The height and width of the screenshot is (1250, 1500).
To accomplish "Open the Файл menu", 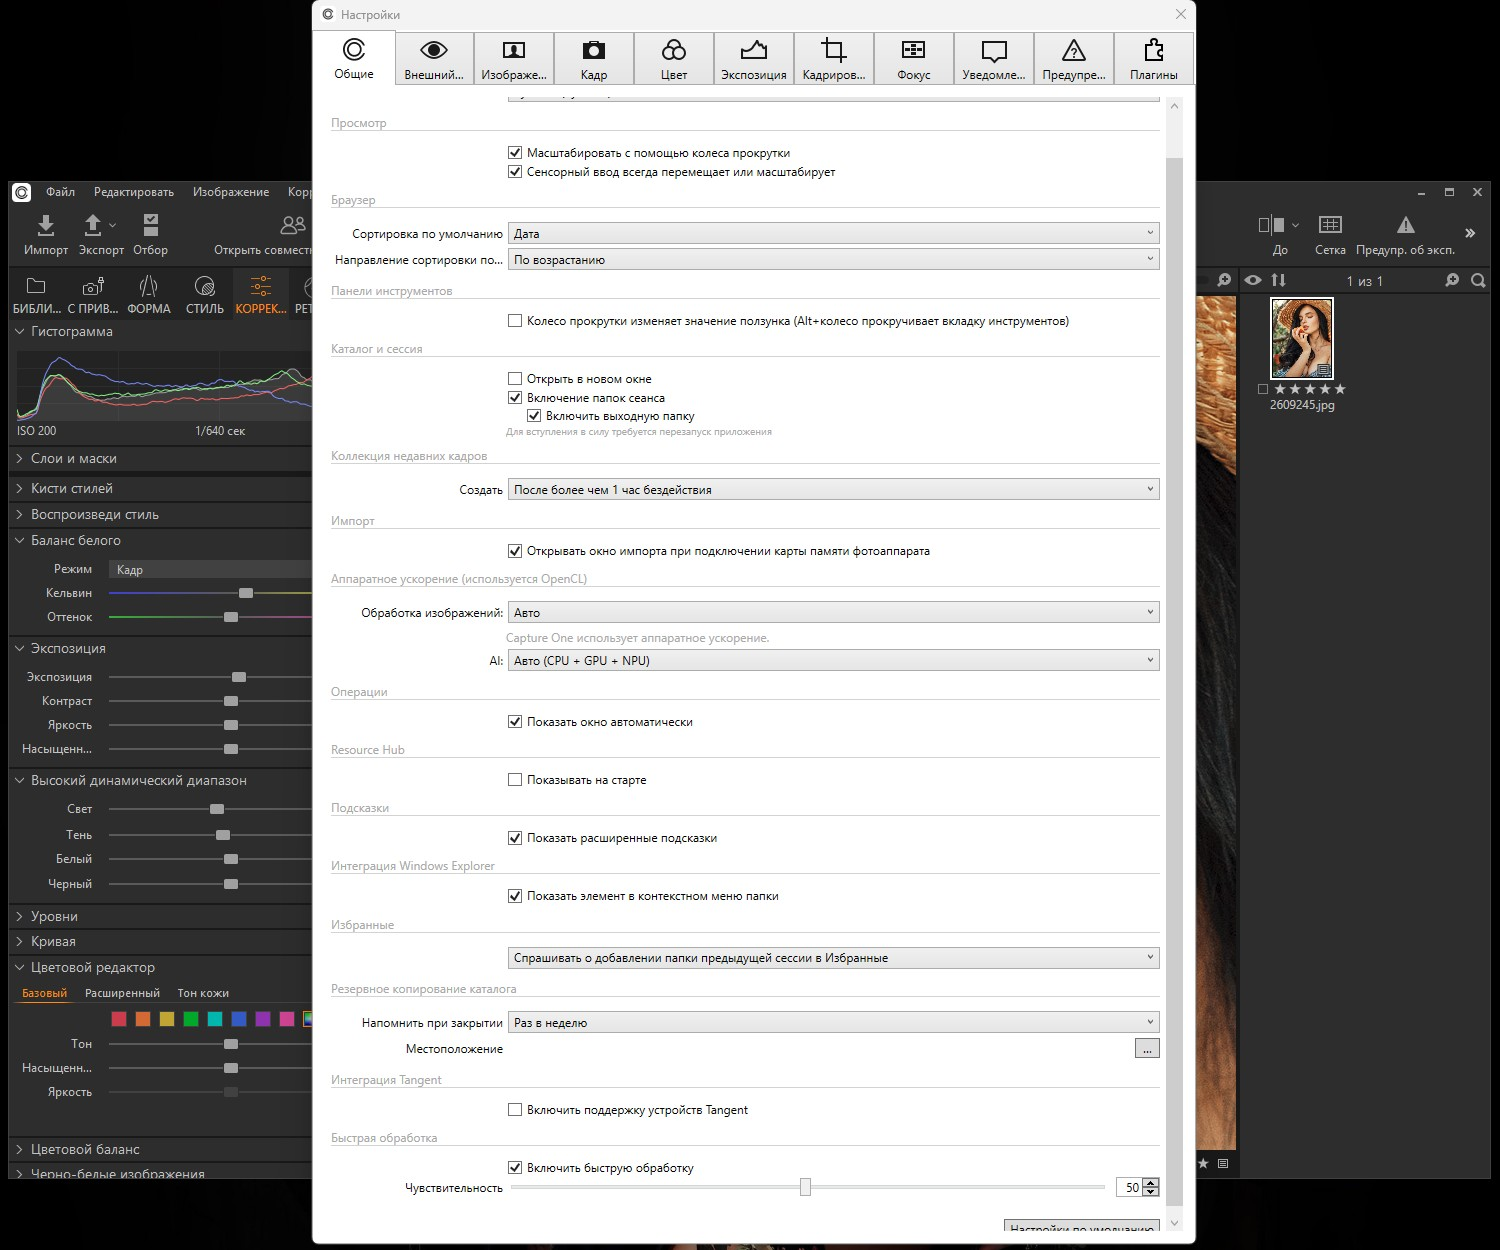I will (x=60, y=192).
